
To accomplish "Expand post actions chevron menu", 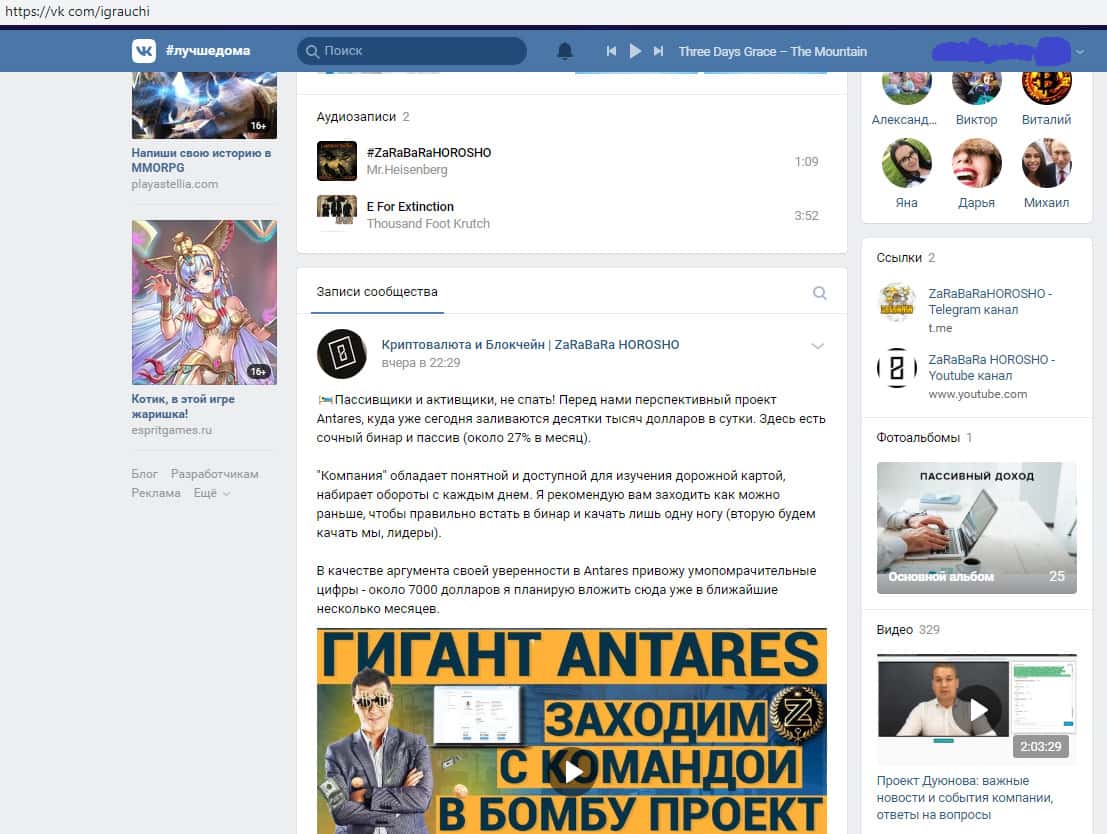I will pos(818,346).
